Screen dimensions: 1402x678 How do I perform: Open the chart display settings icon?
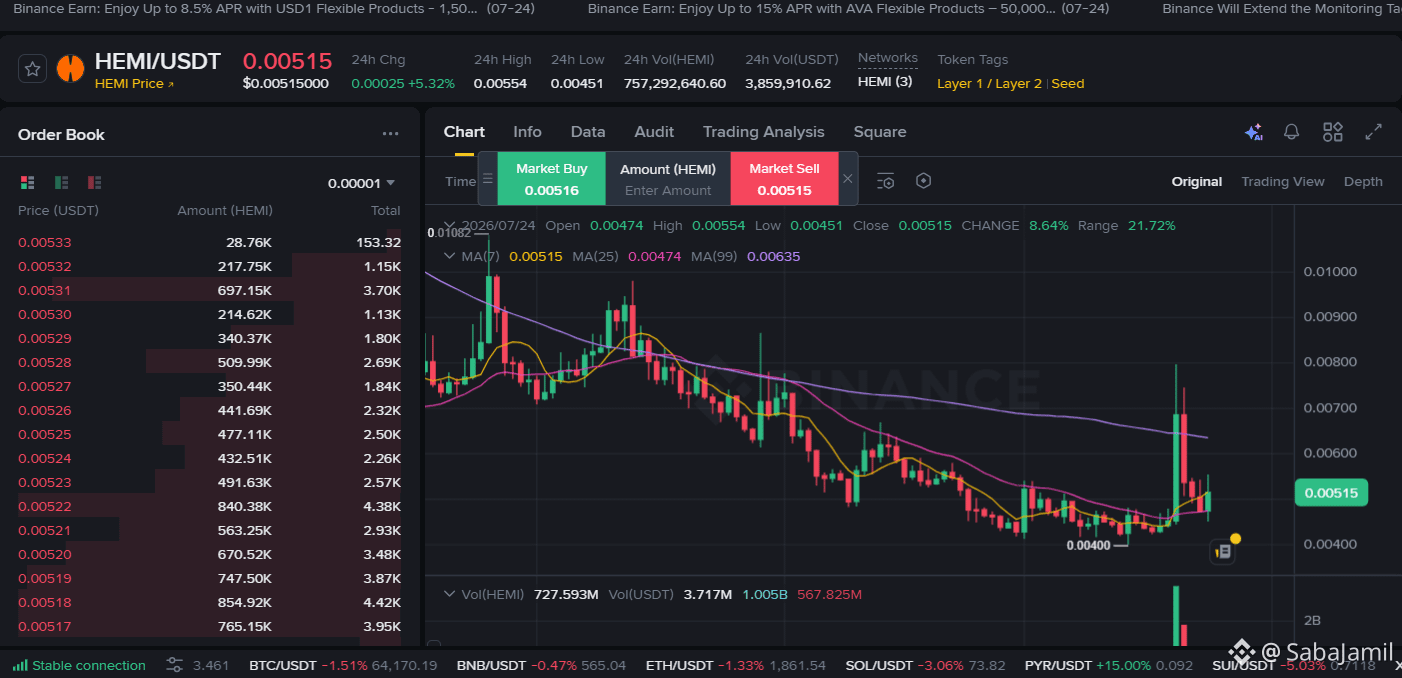(x=886, y=181)
